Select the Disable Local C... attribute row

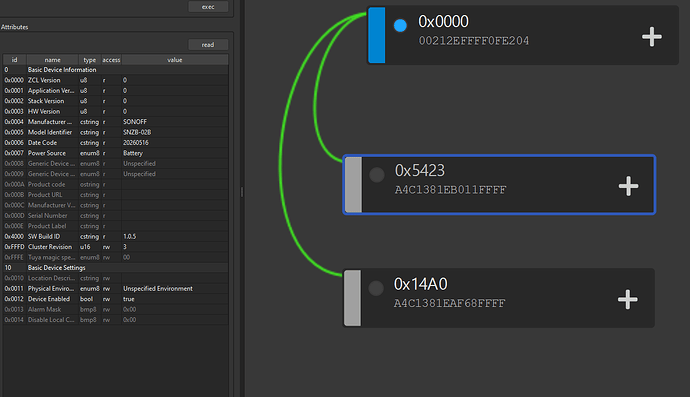pos(116,320)
